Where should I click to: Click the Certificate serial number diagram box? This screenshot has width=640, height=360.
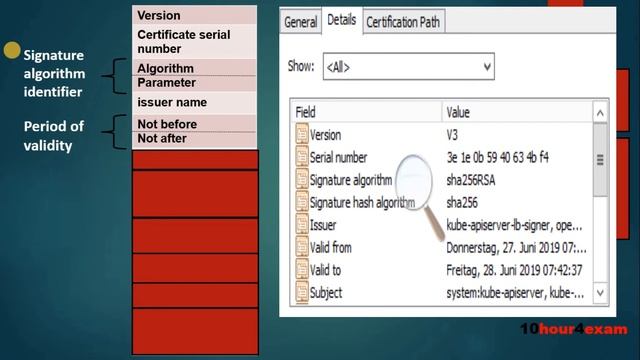(195, 42)
